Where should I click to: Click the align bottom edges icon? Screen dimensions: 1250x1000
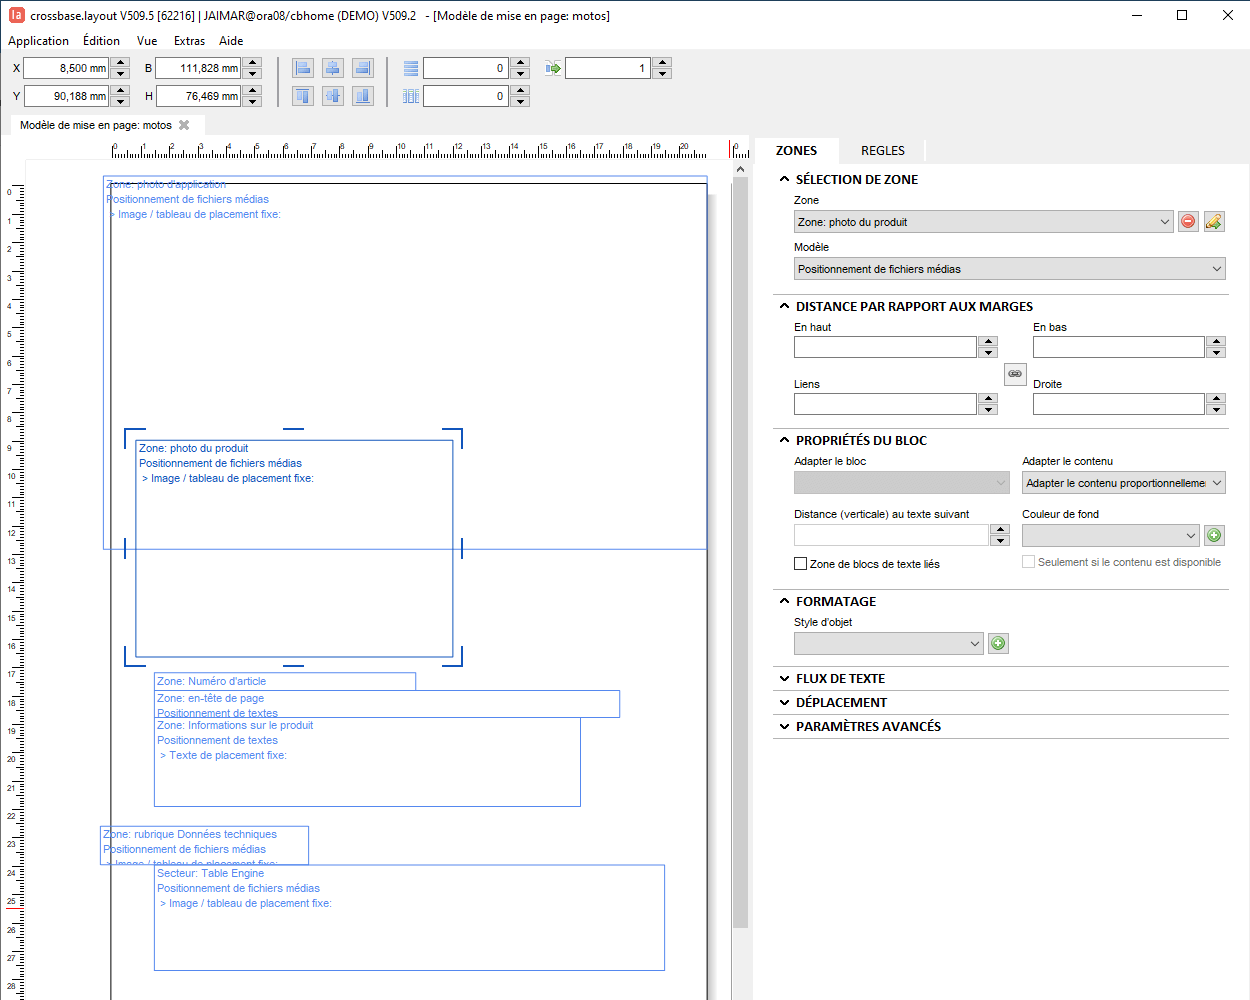[x=363, y=96]
